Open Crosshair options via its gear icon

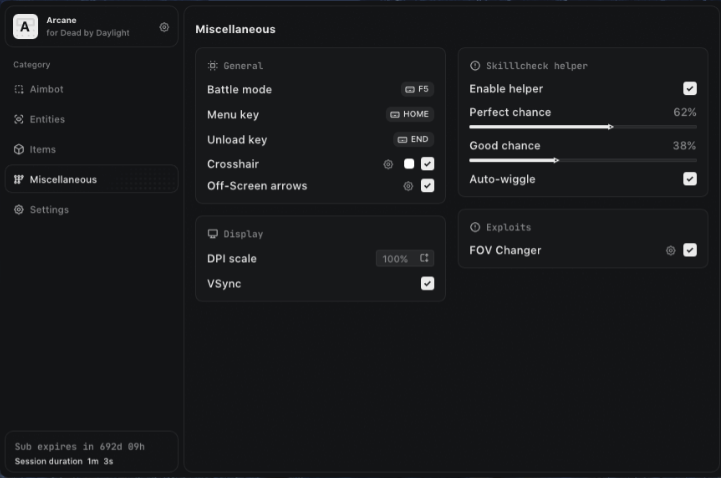pyautogui.click(x=388, y=164)
